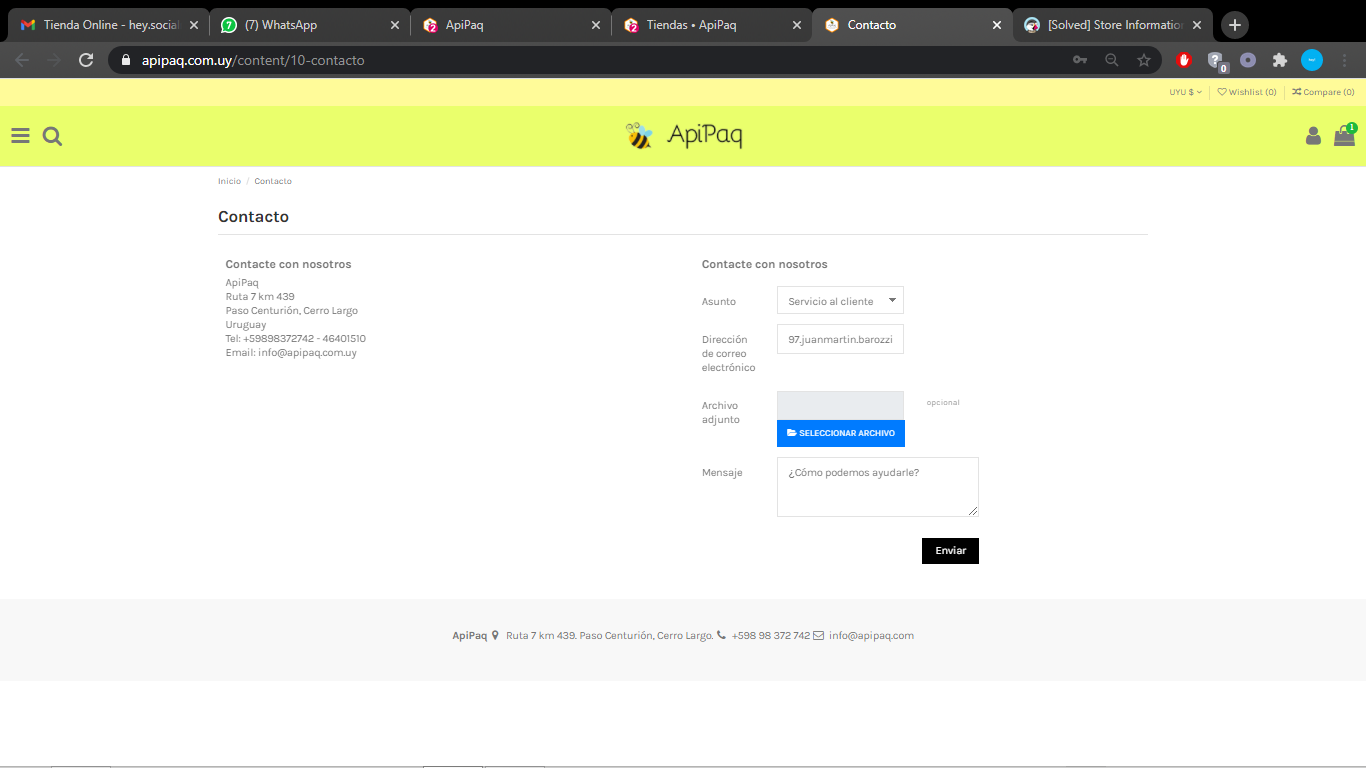Switch to the Tienda Online - hey.social tab
This screenshot has width=1366, height=768.
click(108, 25)
